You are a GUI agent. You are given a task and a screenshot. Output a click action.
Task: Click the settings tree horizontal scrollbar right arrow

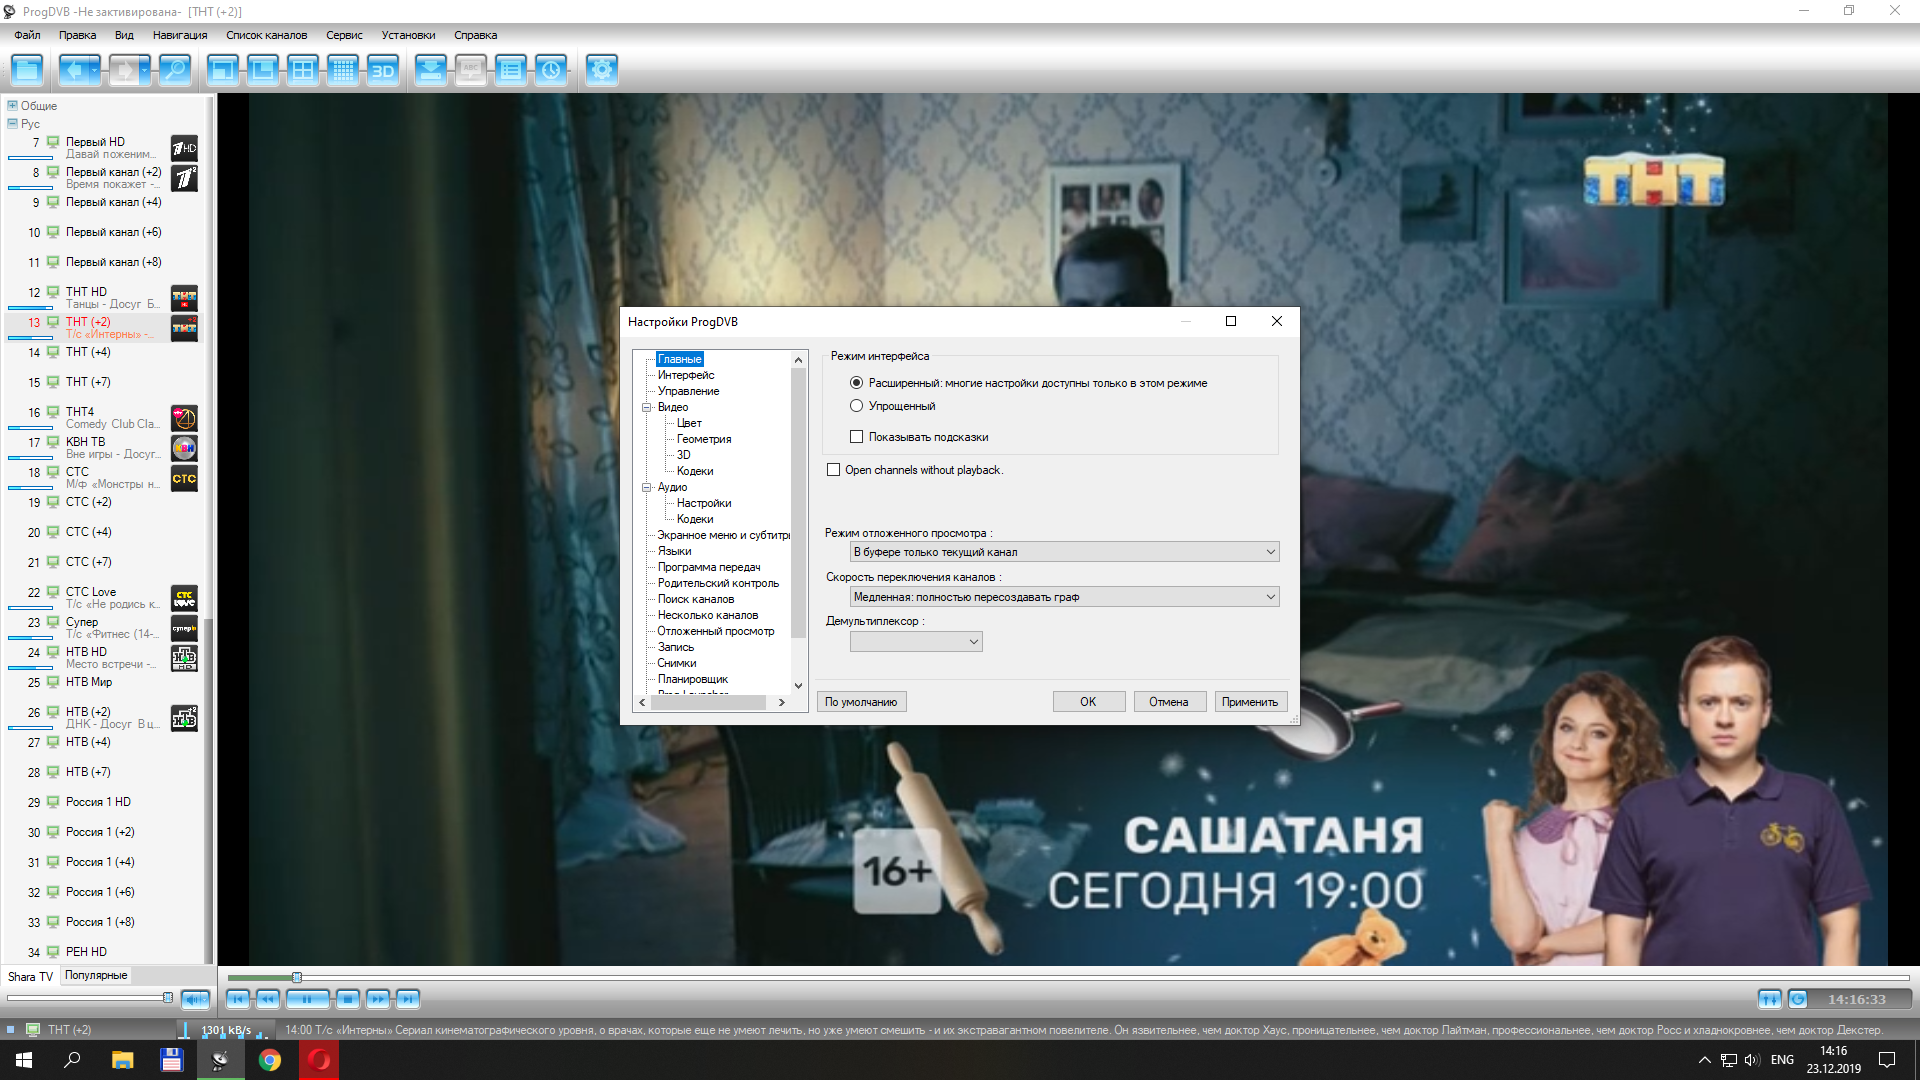point(782,703)
